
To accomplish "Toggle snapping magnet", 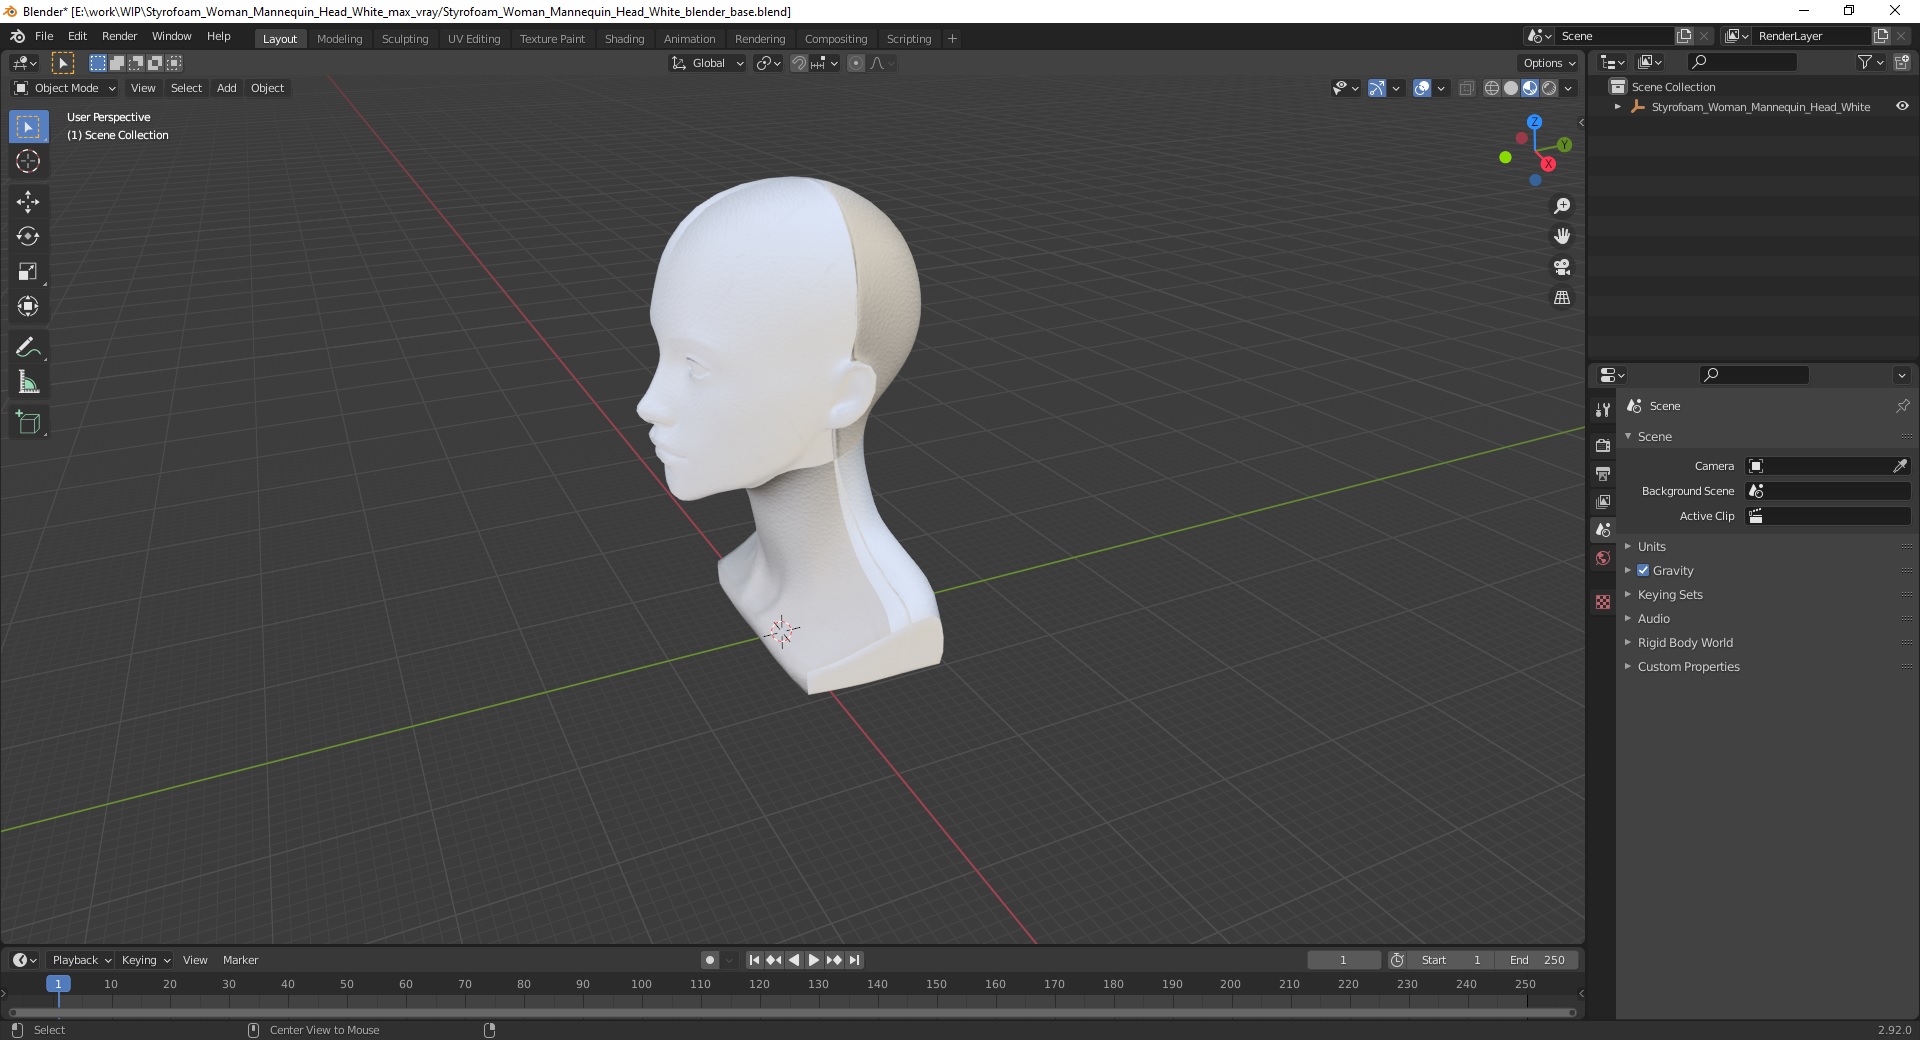I will 799,63.
